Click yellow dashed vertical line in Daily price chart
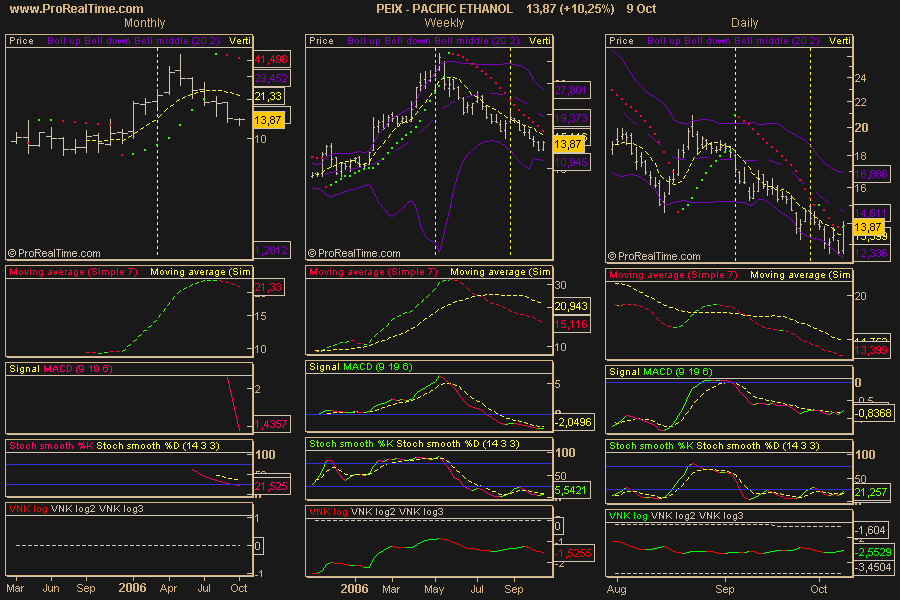900x600 pixels. (x=810, y=150)
